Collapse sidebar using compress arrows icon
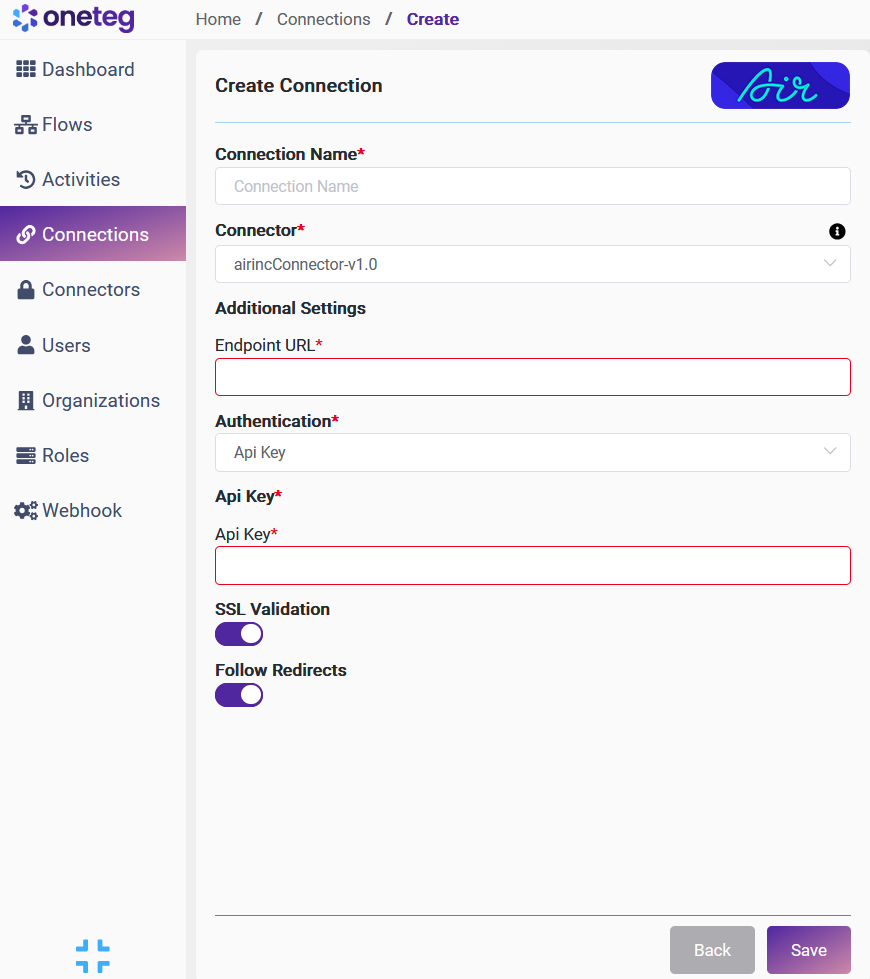 [93, 956]
